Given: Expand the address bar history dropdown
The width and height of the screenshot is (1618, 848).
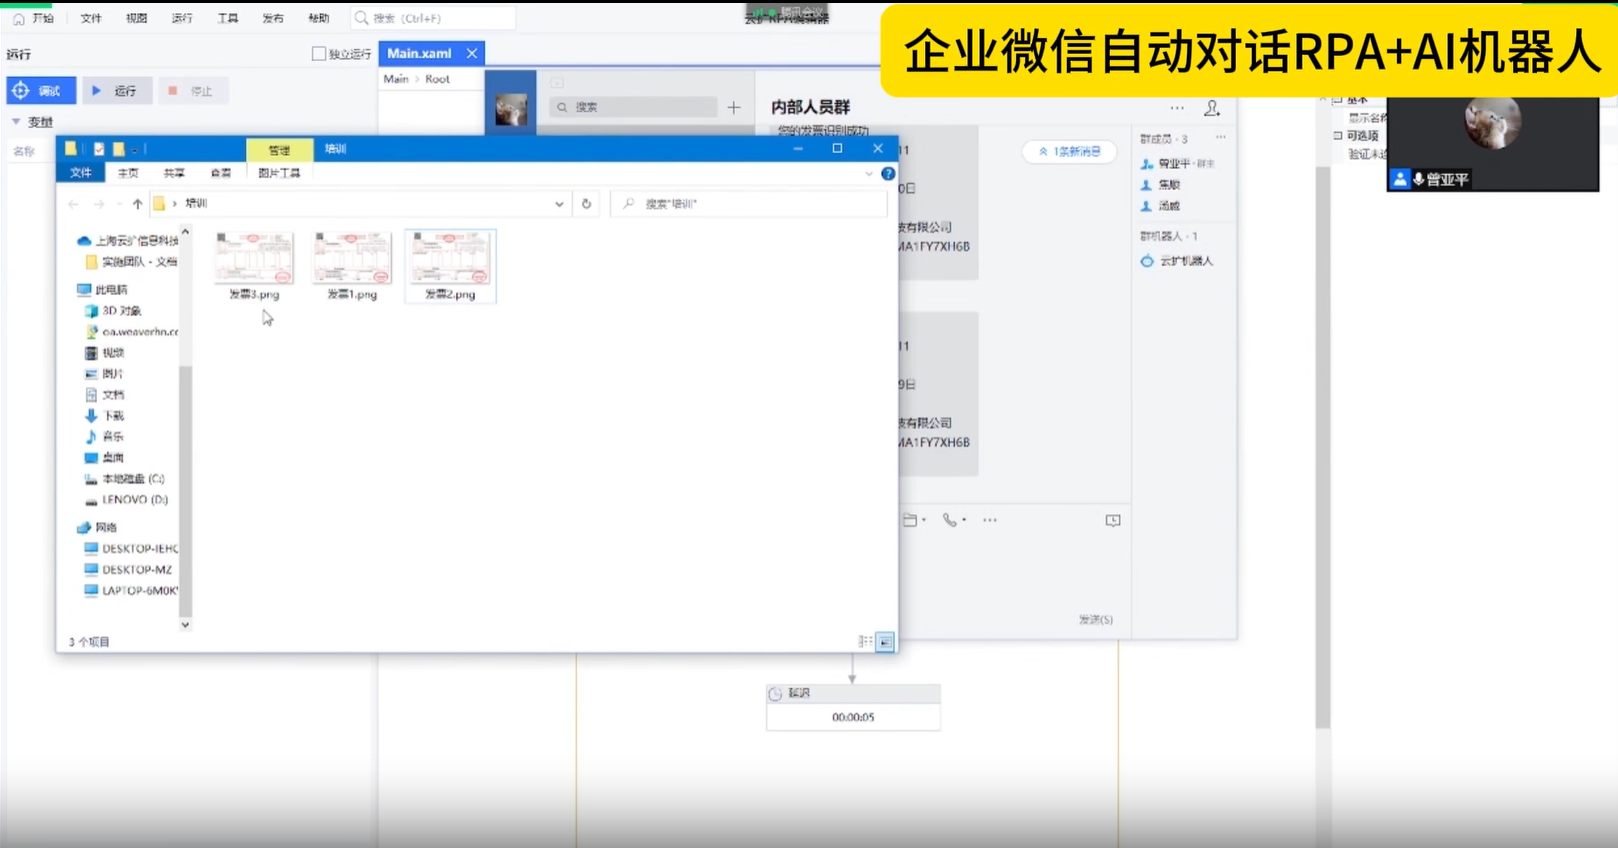Looking at the screenshot, I should pyautogui.click(x=559, y=204).
